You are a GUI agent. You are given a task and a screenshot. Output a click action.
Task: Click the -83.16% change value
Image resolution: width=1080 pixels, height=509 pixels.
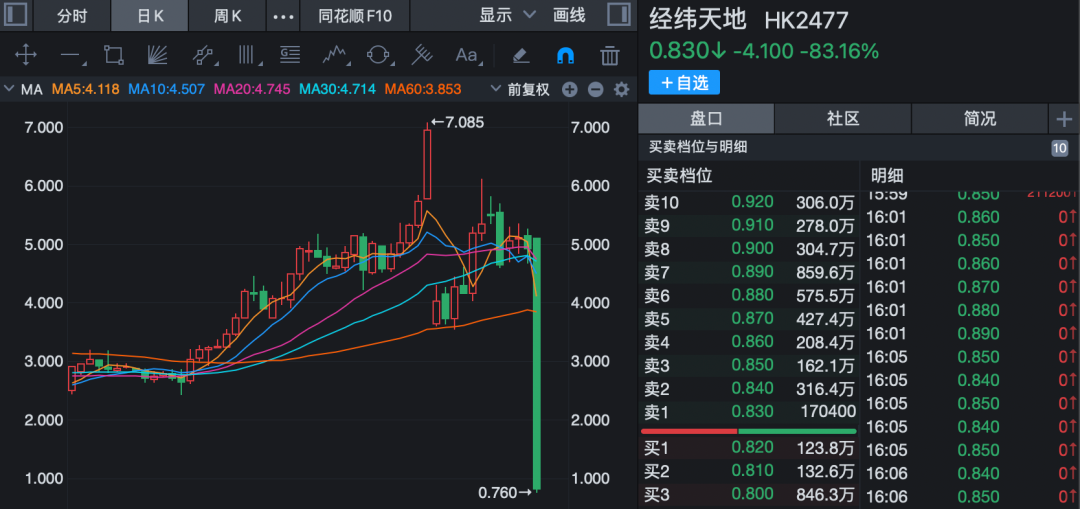(x=839, y=51)
